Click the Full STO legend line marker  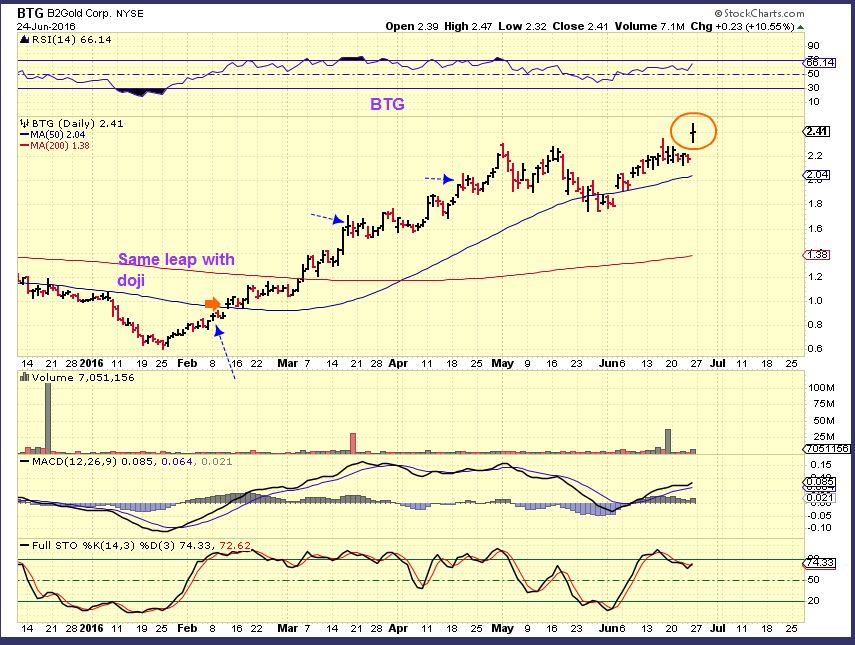coord(25,545)
